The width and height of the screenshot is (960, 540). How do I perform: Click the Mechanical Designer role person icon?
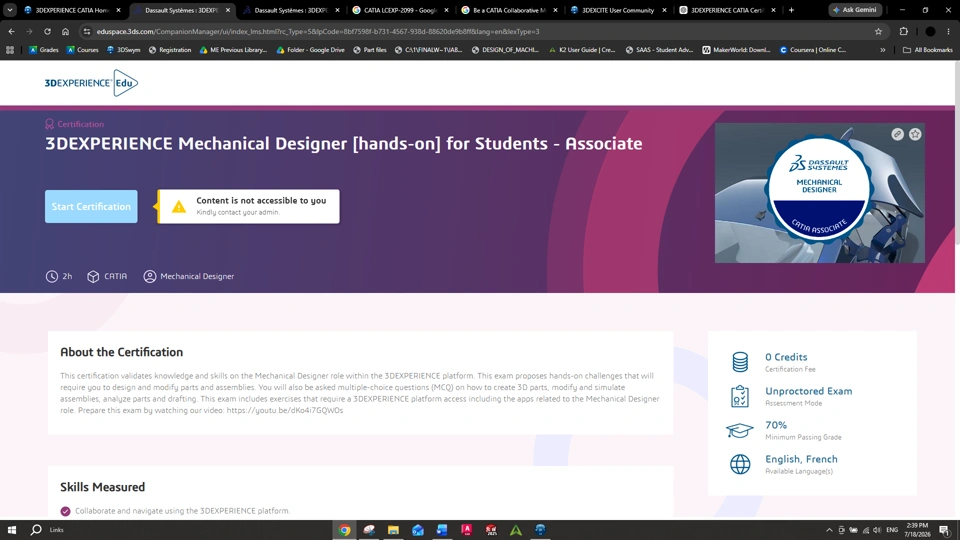149,276
